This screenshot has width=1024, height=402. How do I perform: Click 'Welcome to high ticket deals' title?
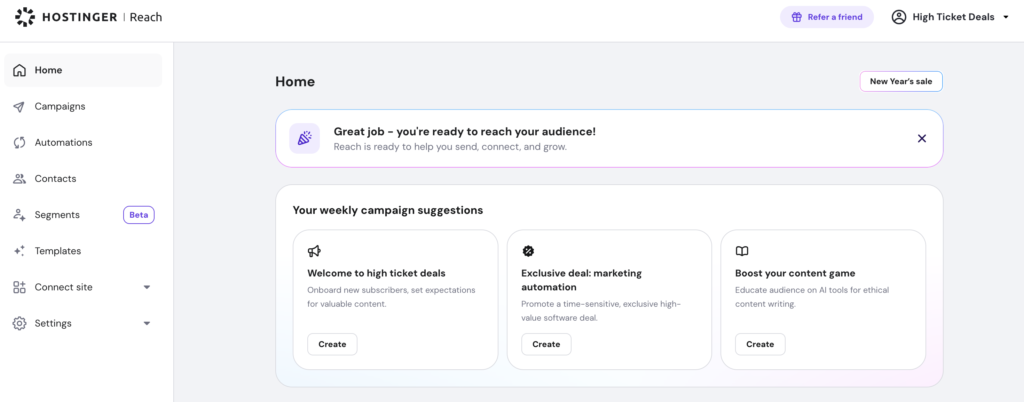point(376,273)
